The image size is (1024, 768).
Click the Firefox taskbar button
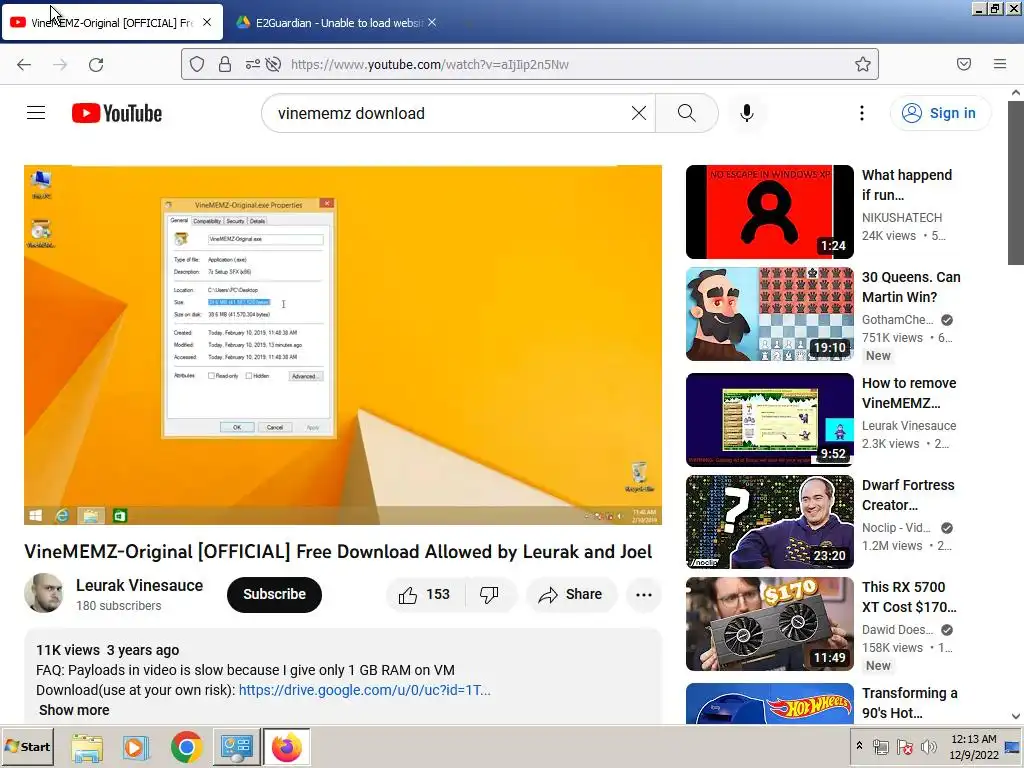click(x=287, y=747)
